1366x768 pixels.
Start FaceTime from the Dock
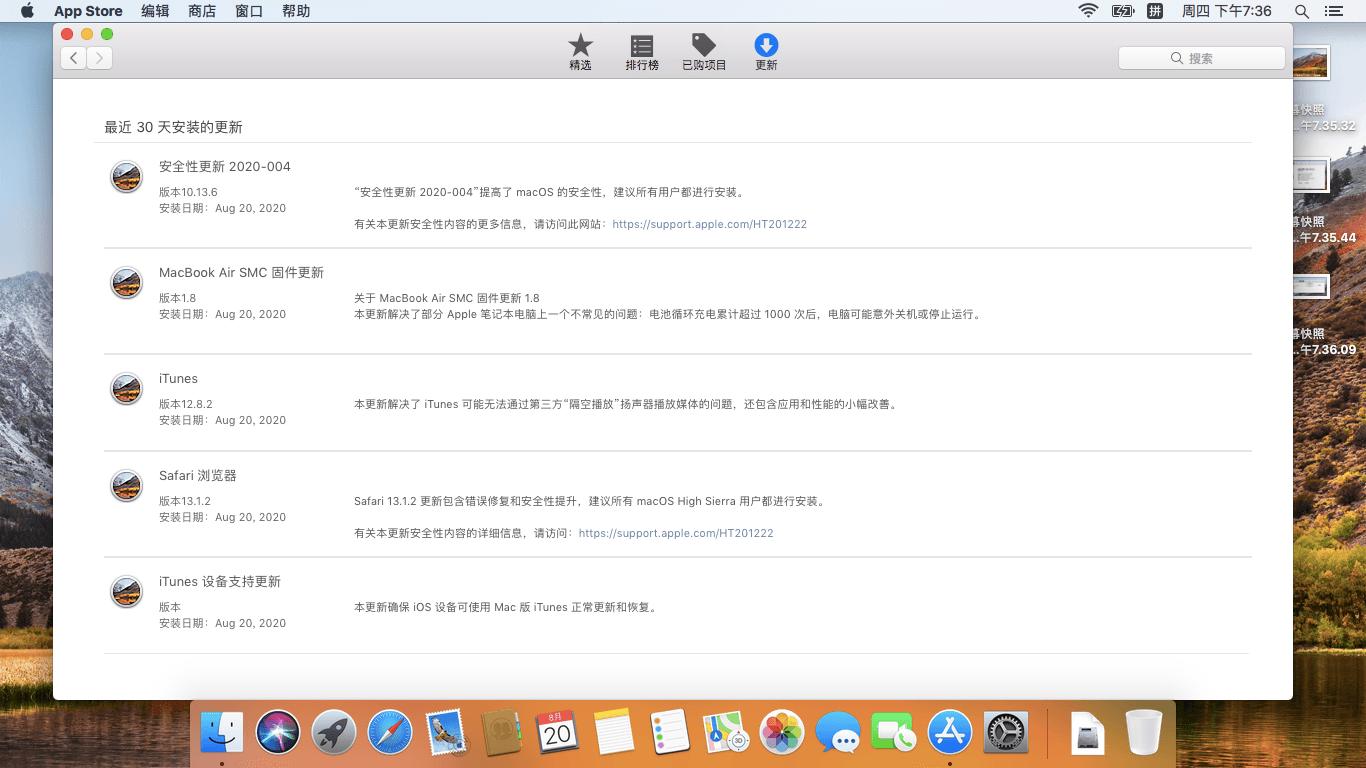(x=893, y=732)
